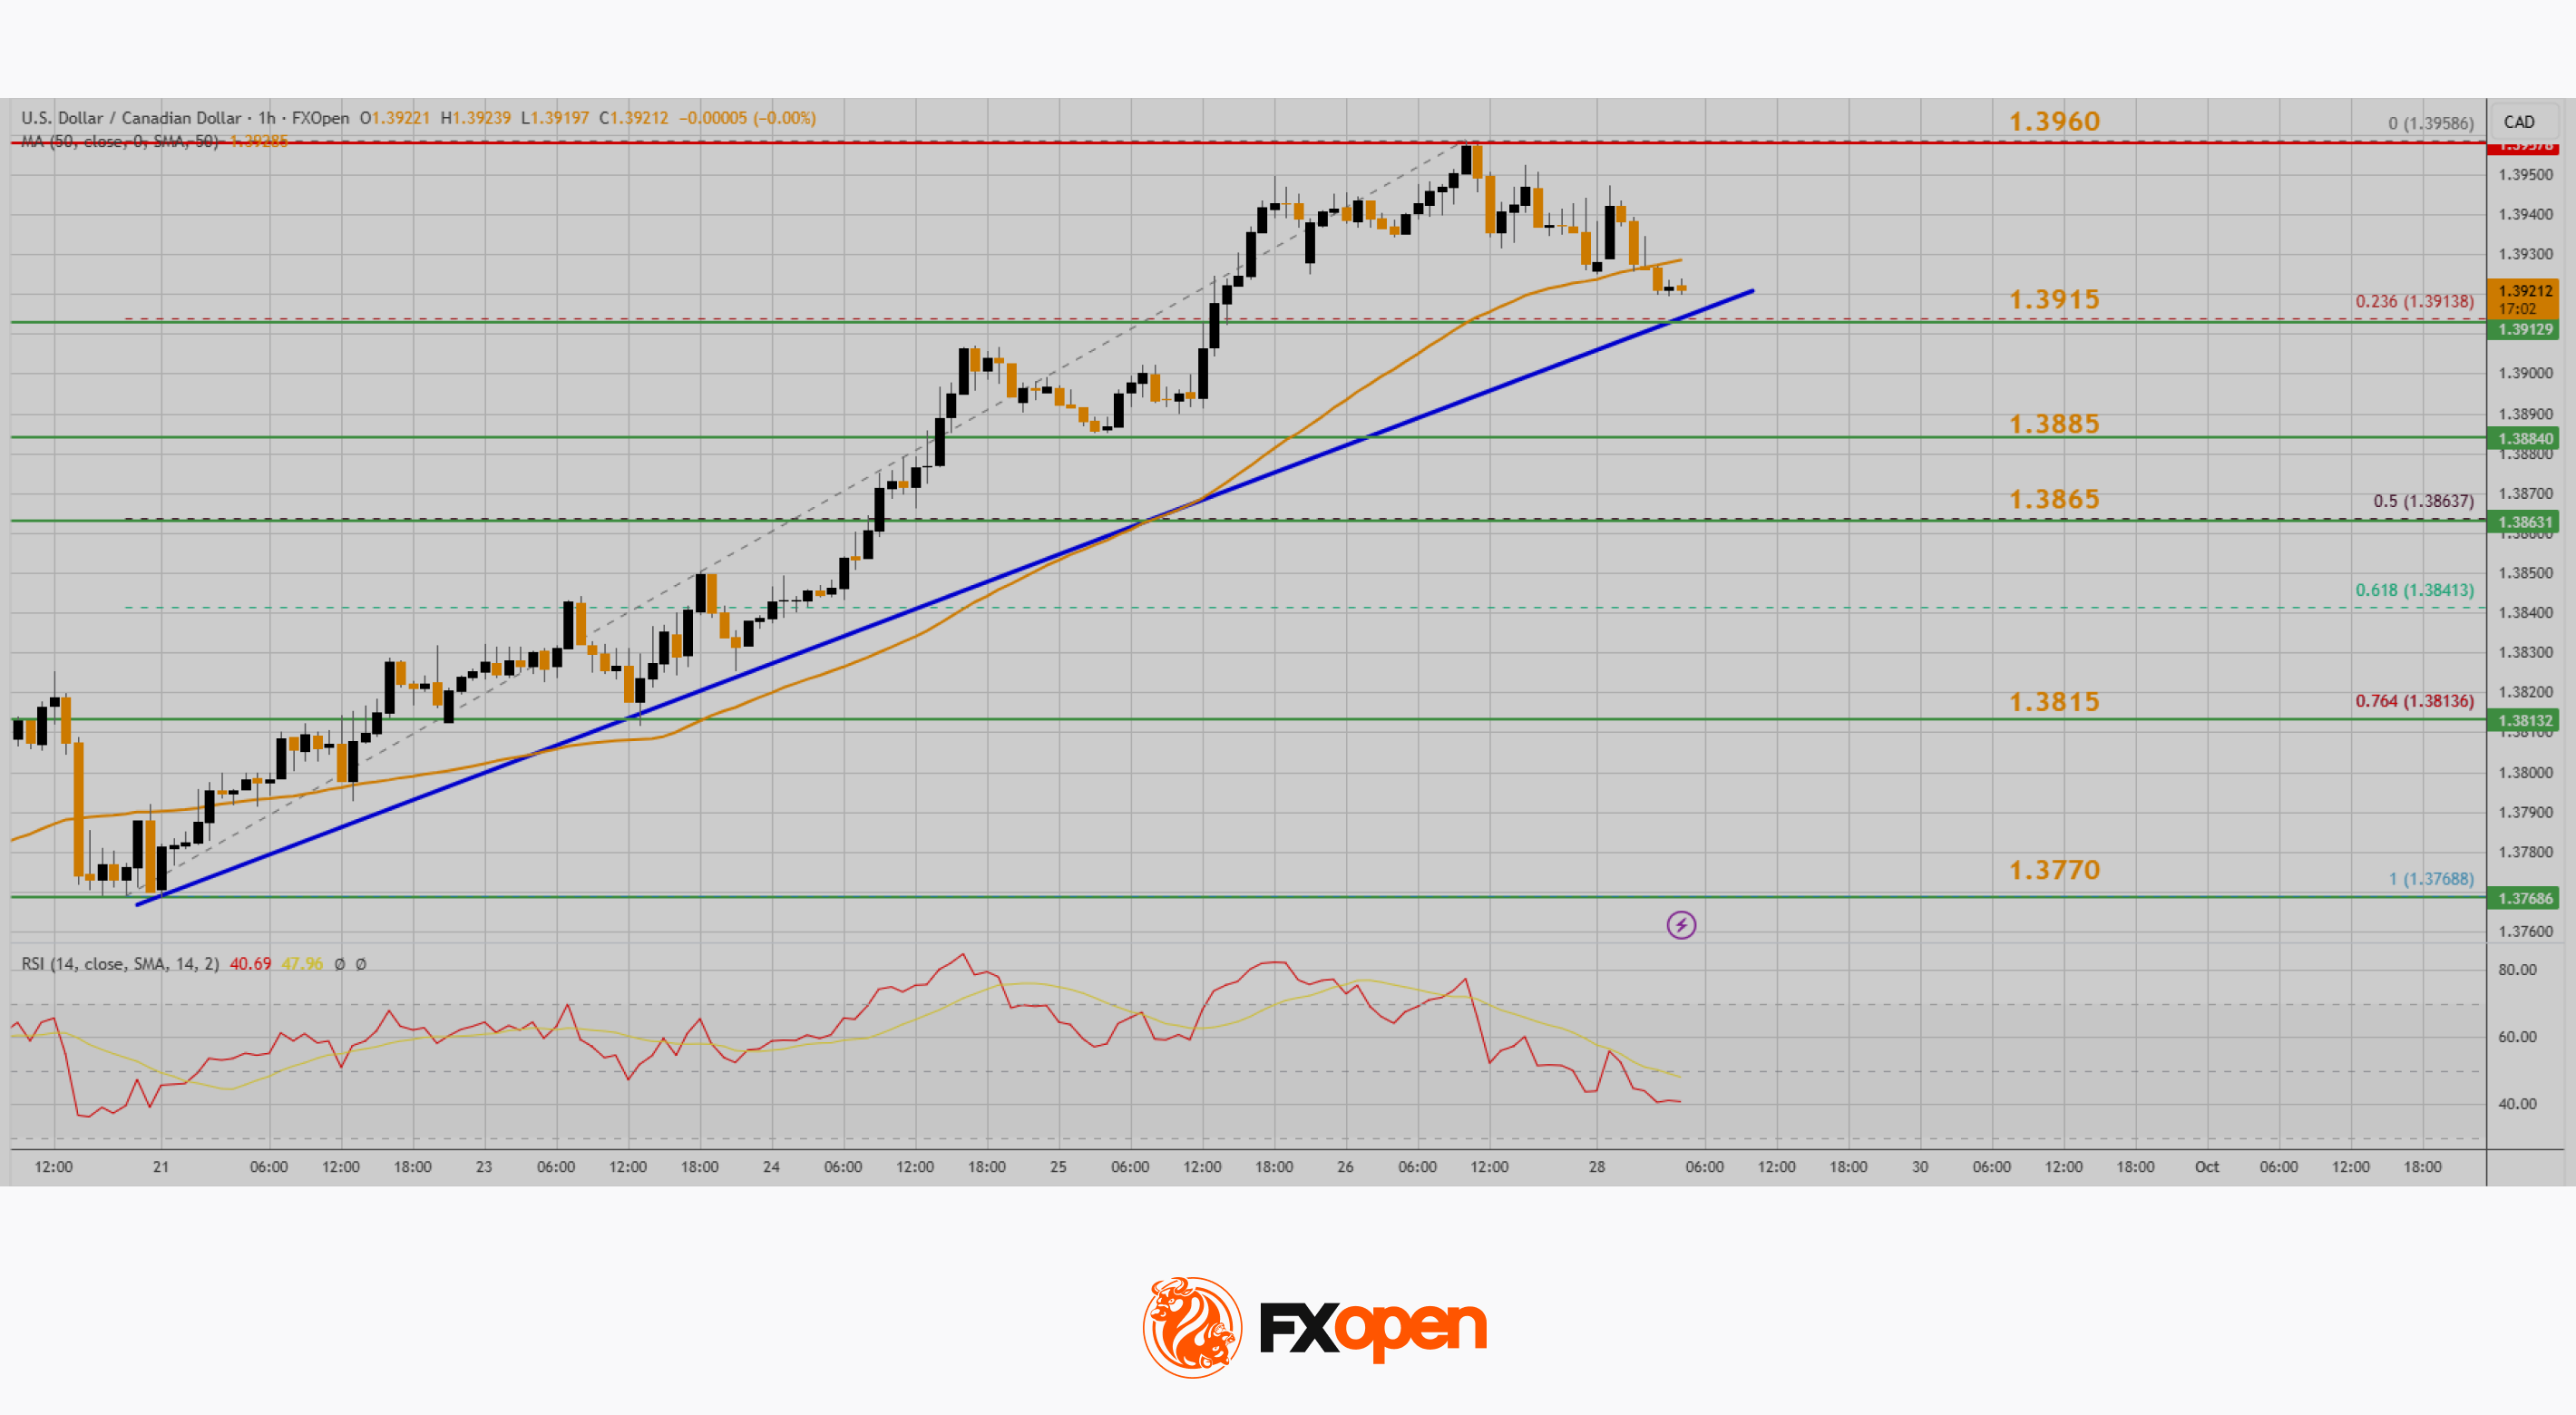2576x1415 pixels.
Task: Click the green 1.39129 price axis label
Action: tap(2525, 329)
